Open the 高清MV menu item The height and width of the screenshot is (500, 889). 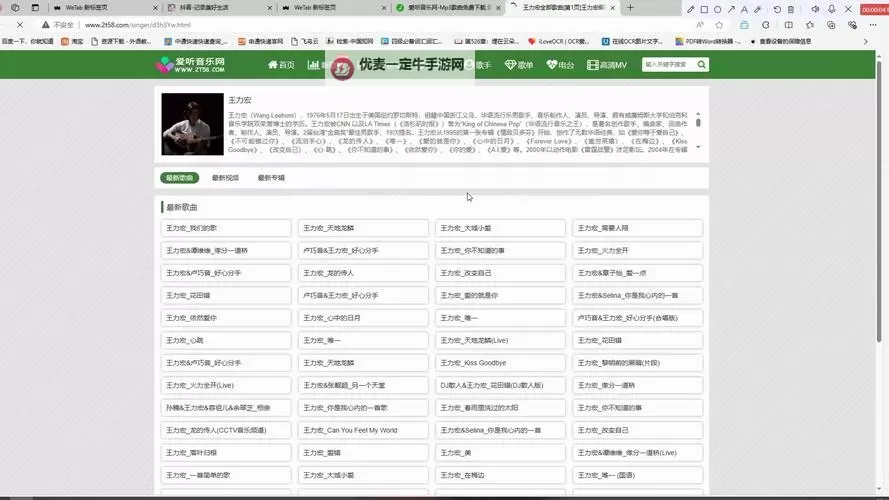click(x=607, y=65)
